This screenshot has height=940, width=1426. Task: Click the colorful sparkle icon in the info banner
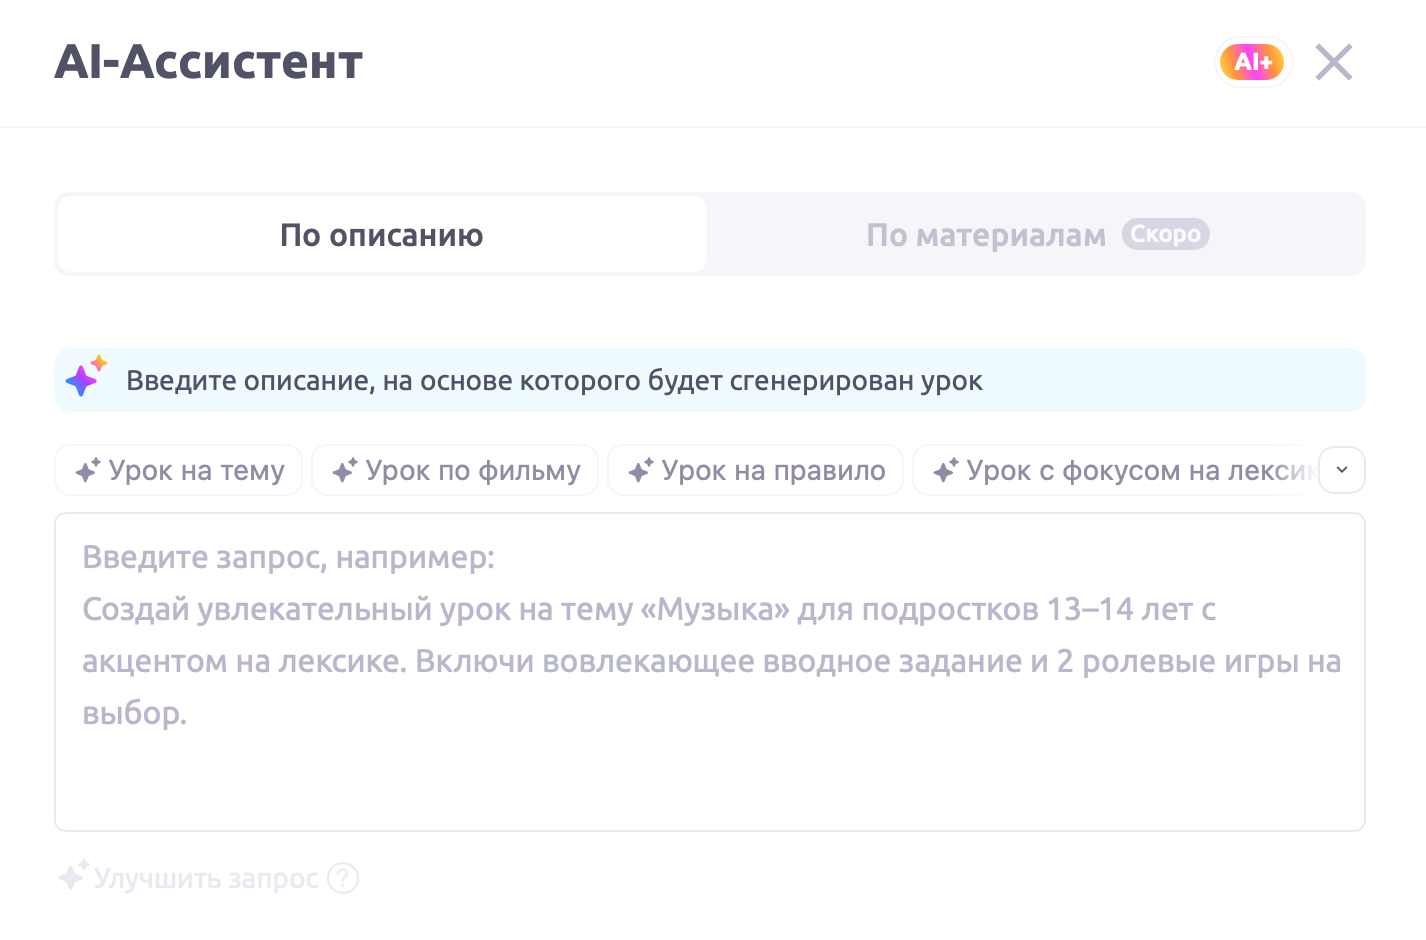tap(85, 377)
